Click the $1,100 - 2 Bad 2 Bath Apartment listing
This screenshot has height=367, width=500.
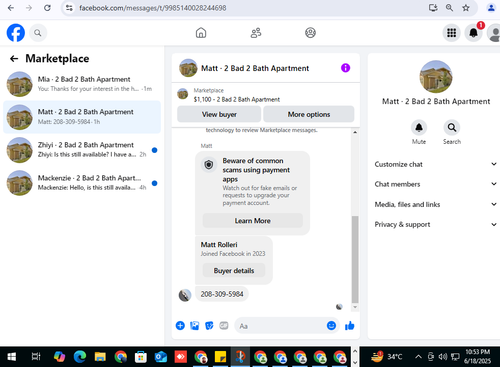coord(237,99)
